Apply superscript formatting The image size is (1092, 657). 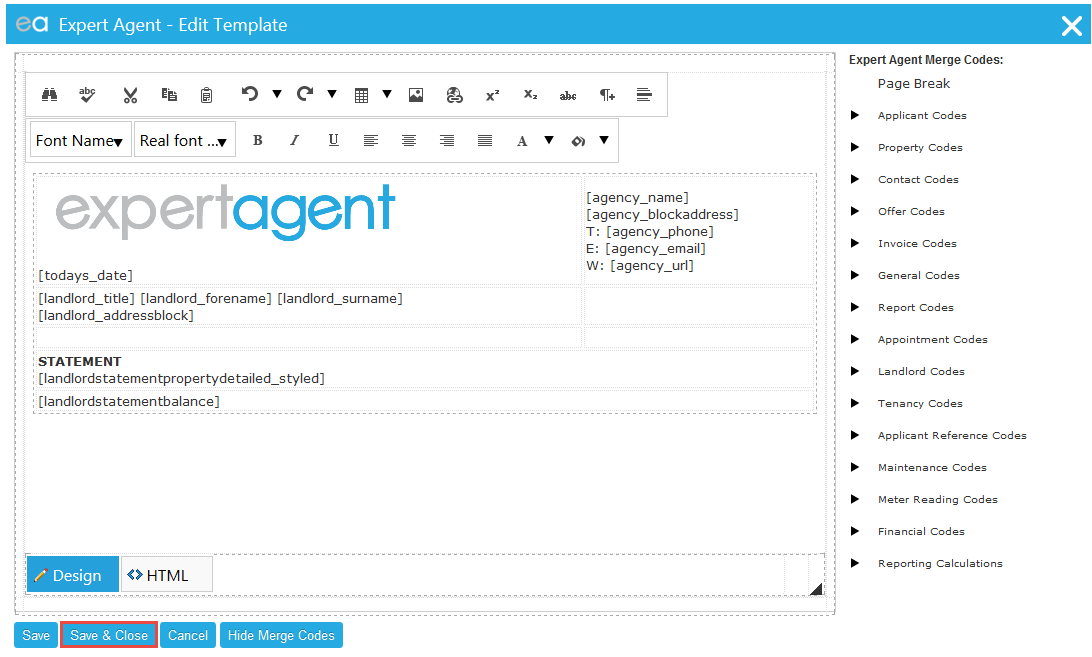(492, 95)
